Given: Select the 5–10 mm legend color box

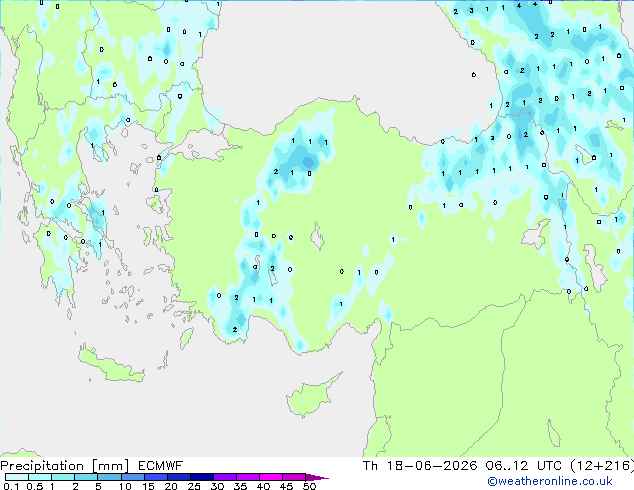Looking at the screenshot, I should click(x=109, y=477).
